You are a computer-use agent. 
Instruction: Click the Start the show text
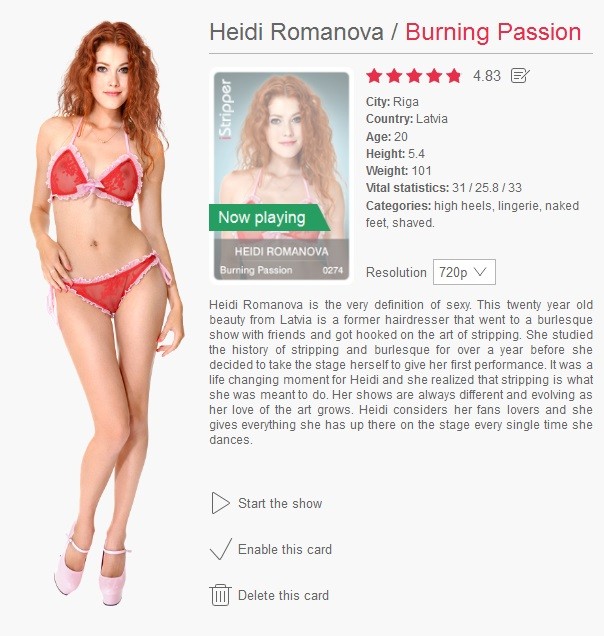[x=280, y=503]
